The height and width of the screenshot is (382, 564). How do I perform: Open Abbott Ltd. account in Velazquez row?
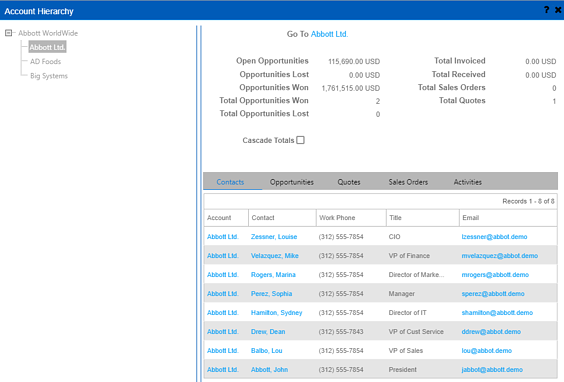(223, 256)
